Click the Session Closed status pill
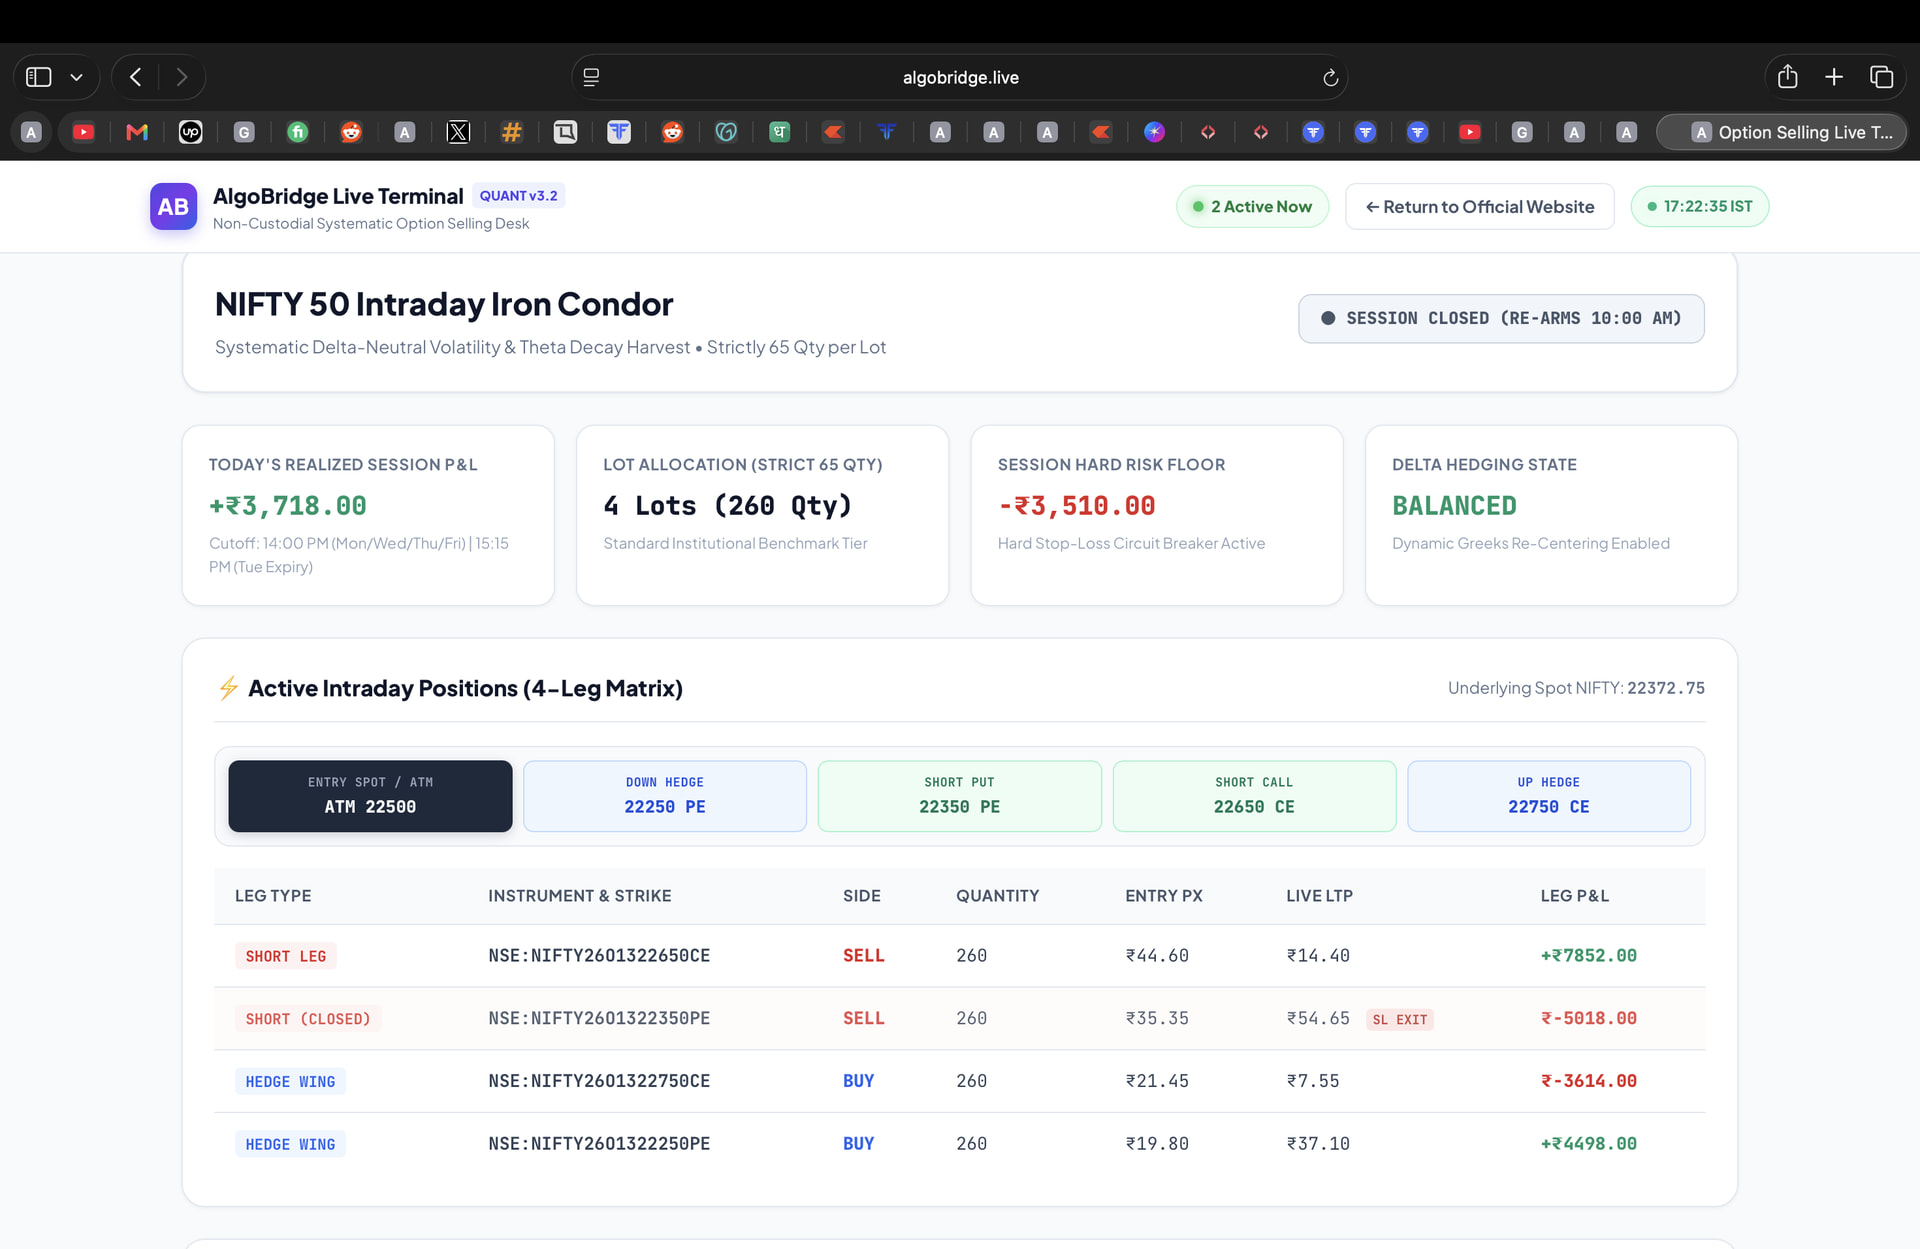 tap(1501, 318)
